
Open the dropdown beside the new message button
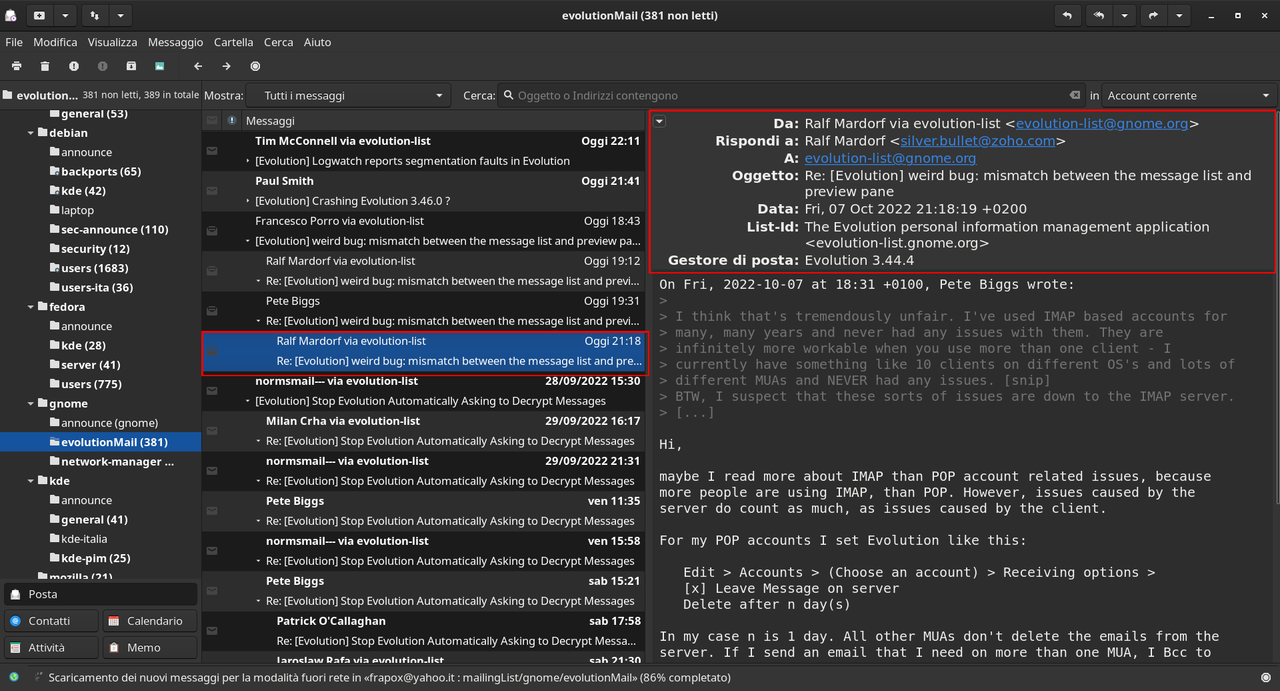coord(65,16)
